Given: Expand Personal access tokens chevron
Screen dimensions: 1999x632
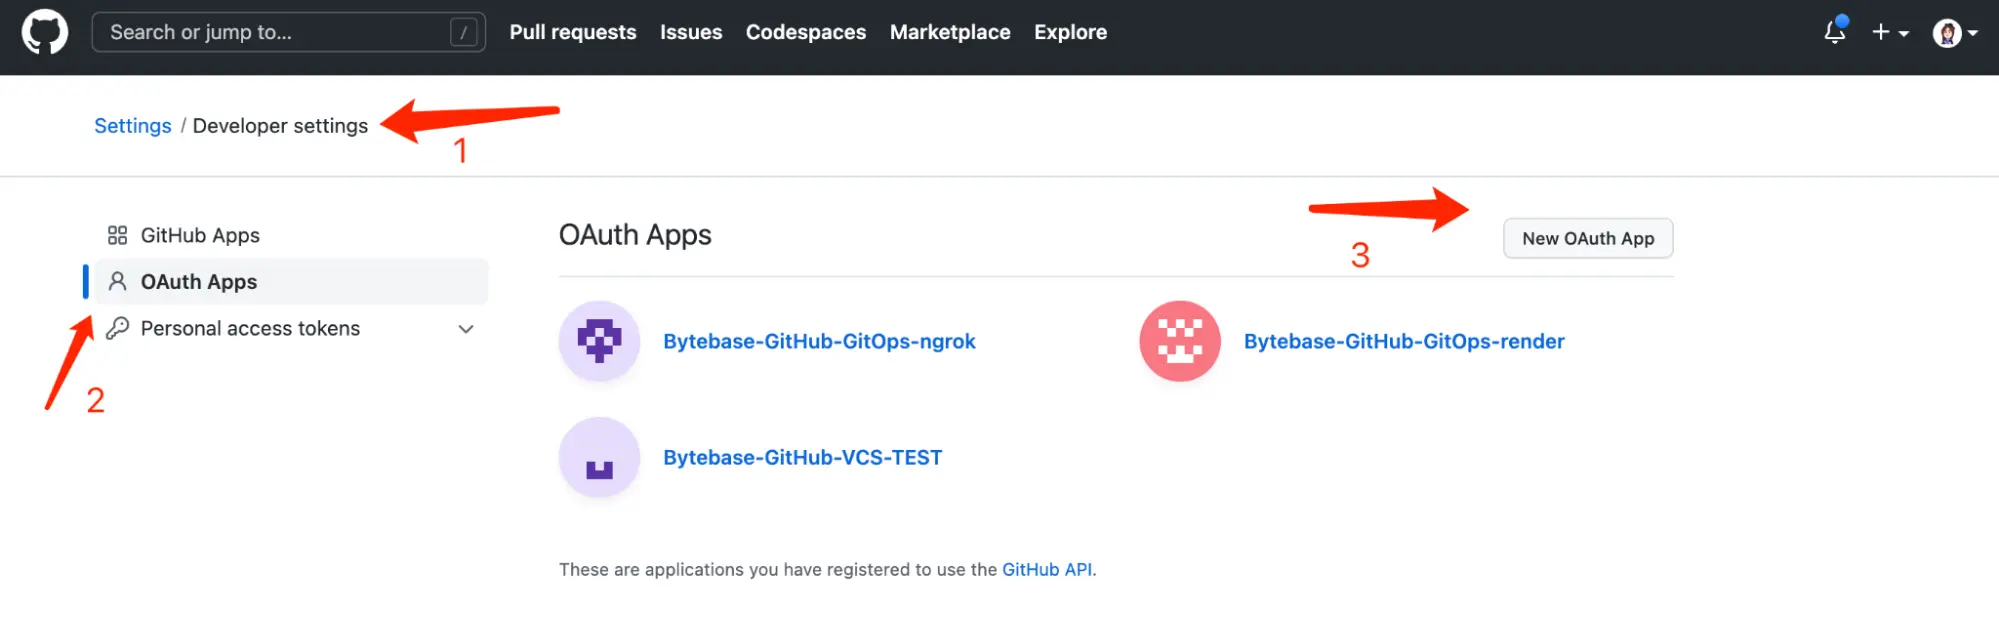Looking at the screenshot, I should click(x=466, y=329).
